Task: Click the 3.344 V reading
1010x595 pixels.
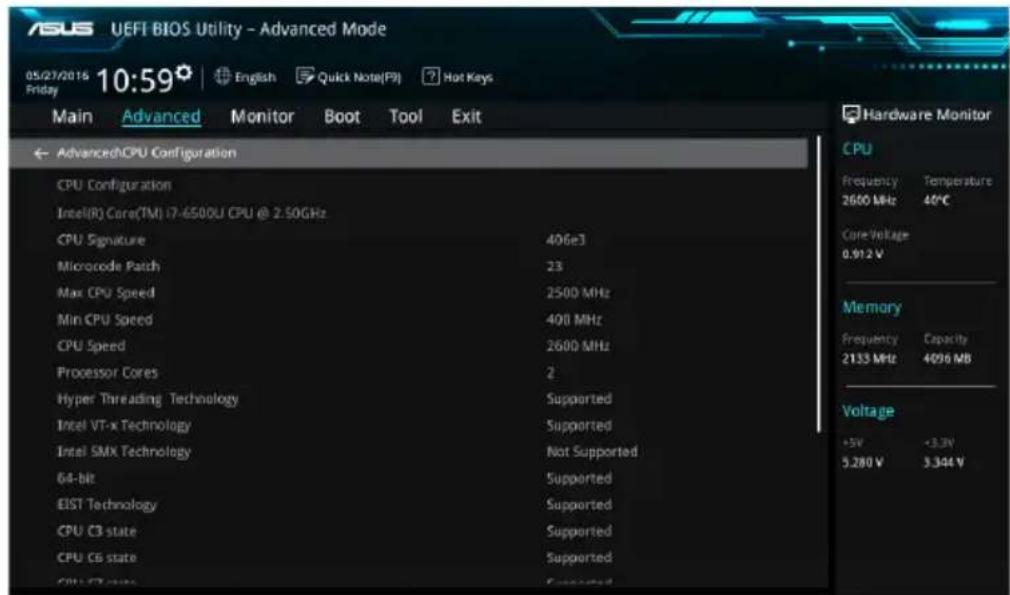Action: click(944, 463)
